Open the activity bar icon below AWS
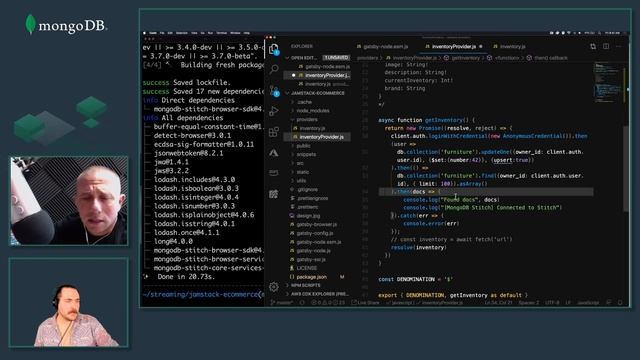 point(274,194)
